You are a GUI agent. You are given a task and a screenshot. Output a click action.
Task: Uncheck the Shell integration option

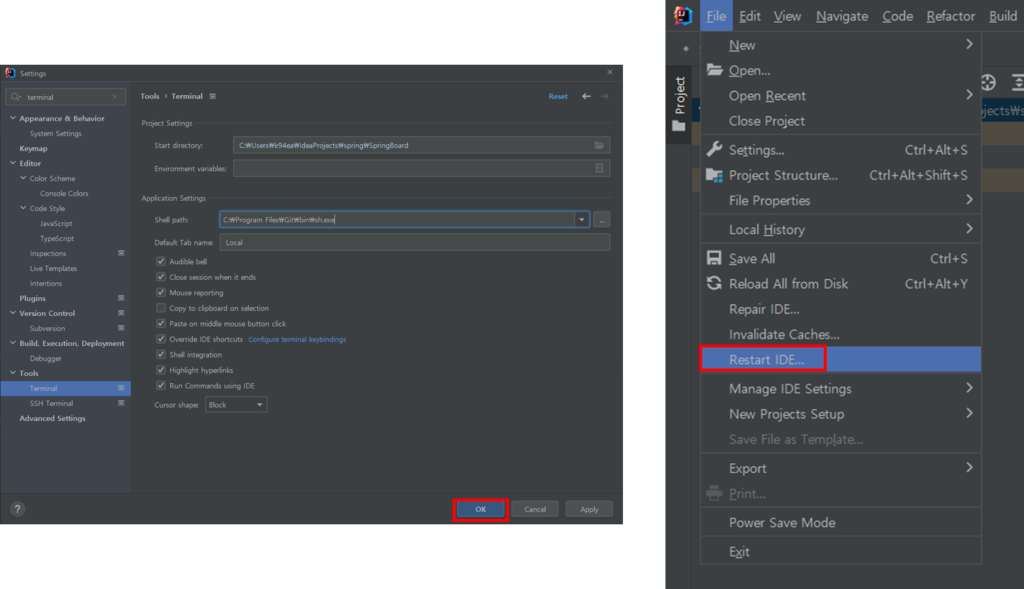pyautogui.click(x=161, y=354)
